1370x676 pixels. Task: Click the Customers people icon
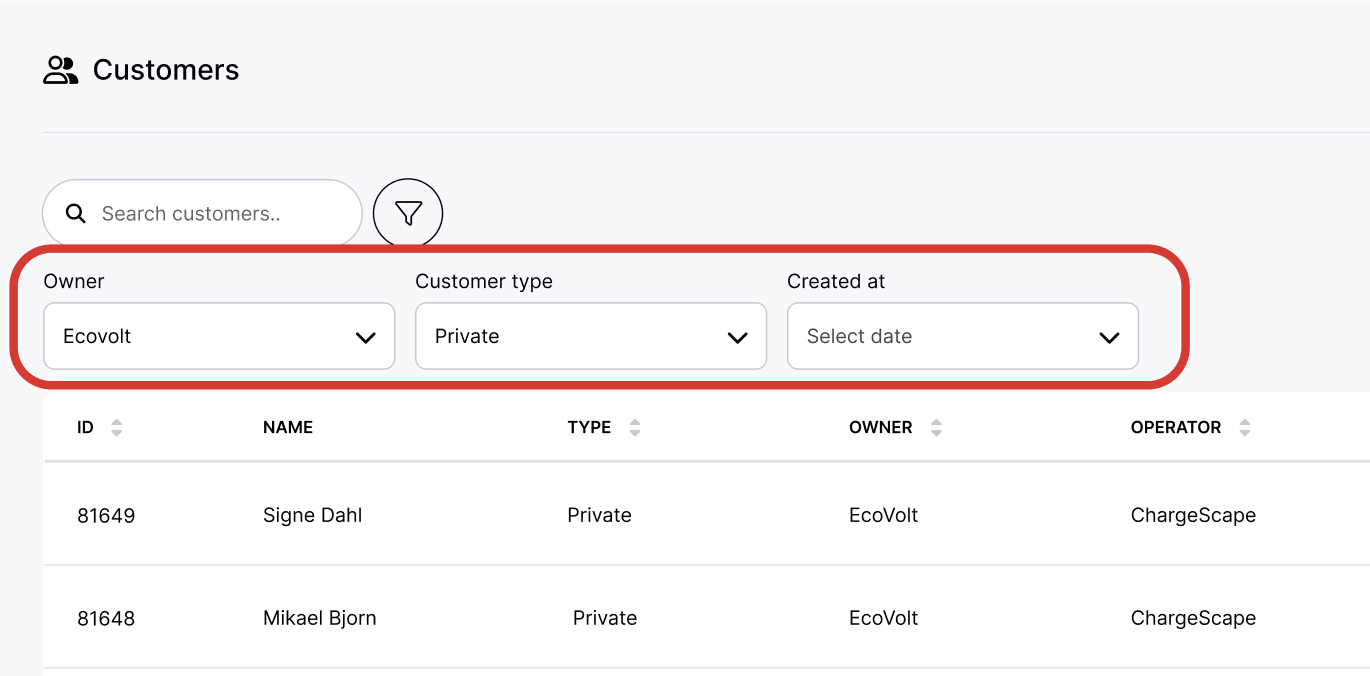(61, 70)
